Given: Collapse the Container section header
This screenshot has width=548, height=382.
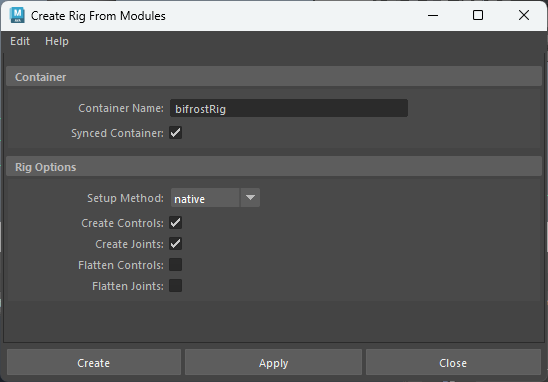Looking at the screenshot, I should [274, 77].
